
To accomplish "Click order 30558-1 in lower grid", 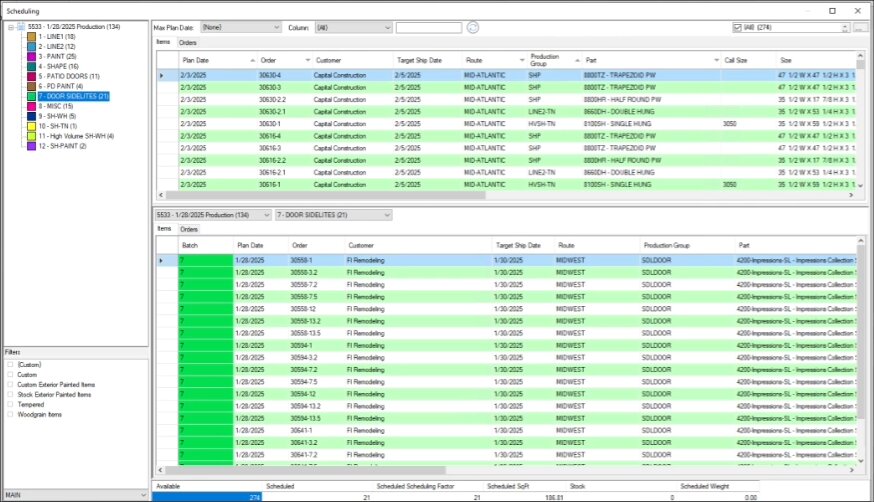I will pyautogui.click(x=301, y=260).
